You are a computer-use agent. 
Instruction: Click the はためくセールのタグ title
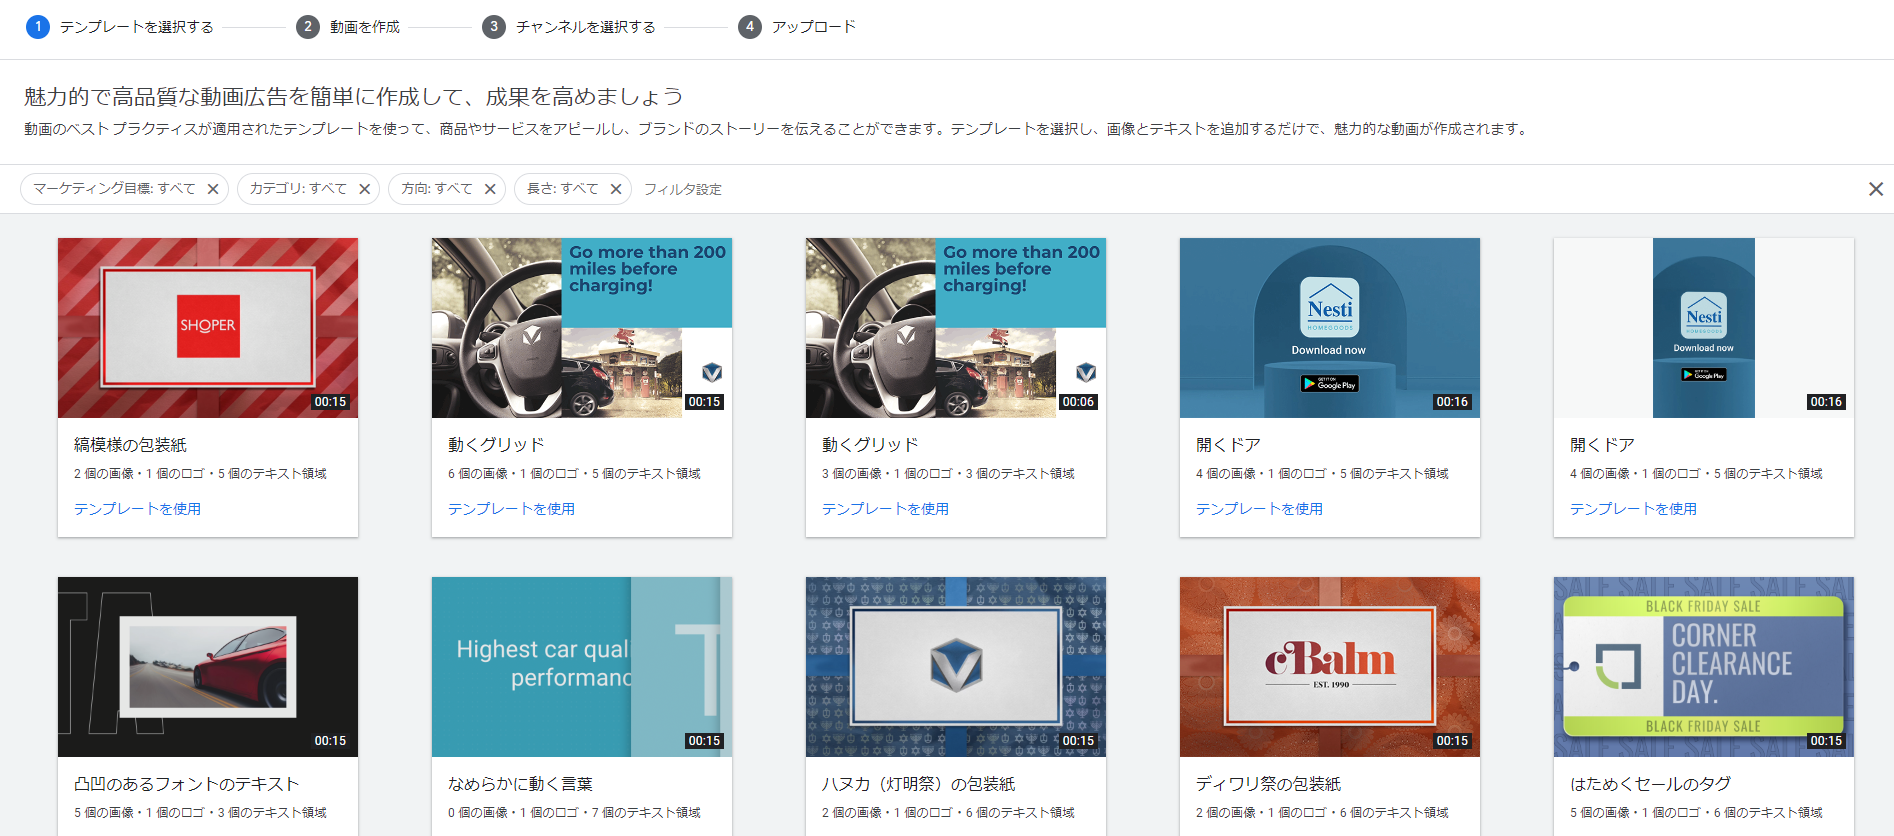point(1650,784)
